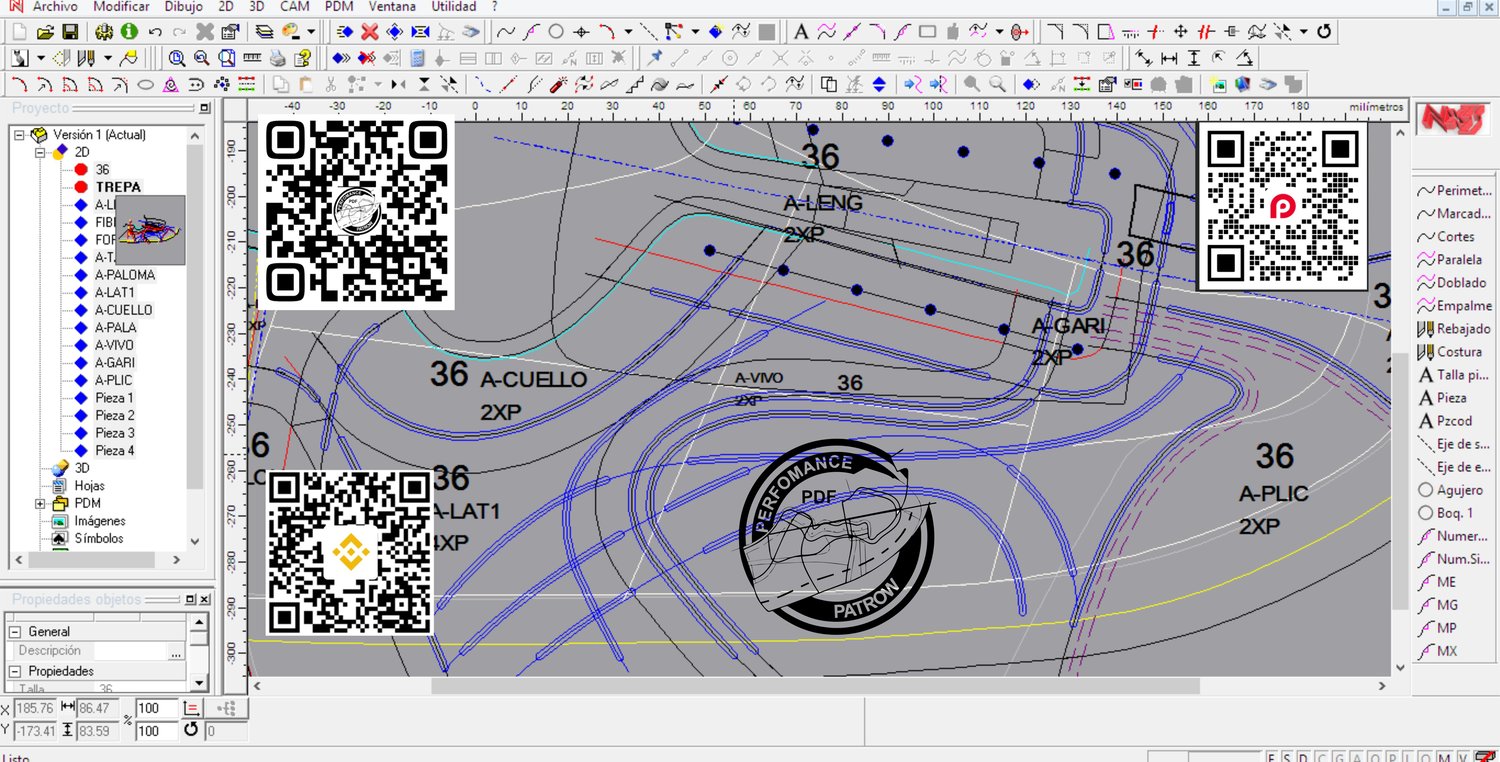Viewport: 1500px width, 762px height.
Task: Open the color palette dropdown arrow
Action: tap(311, 32)
